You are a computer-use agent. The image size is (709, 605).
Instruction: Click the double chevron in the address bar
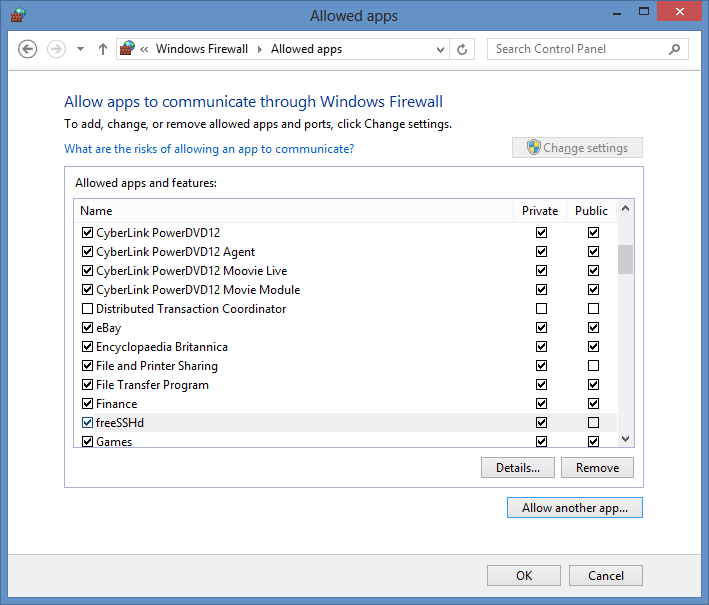click(x=144, y=49)
